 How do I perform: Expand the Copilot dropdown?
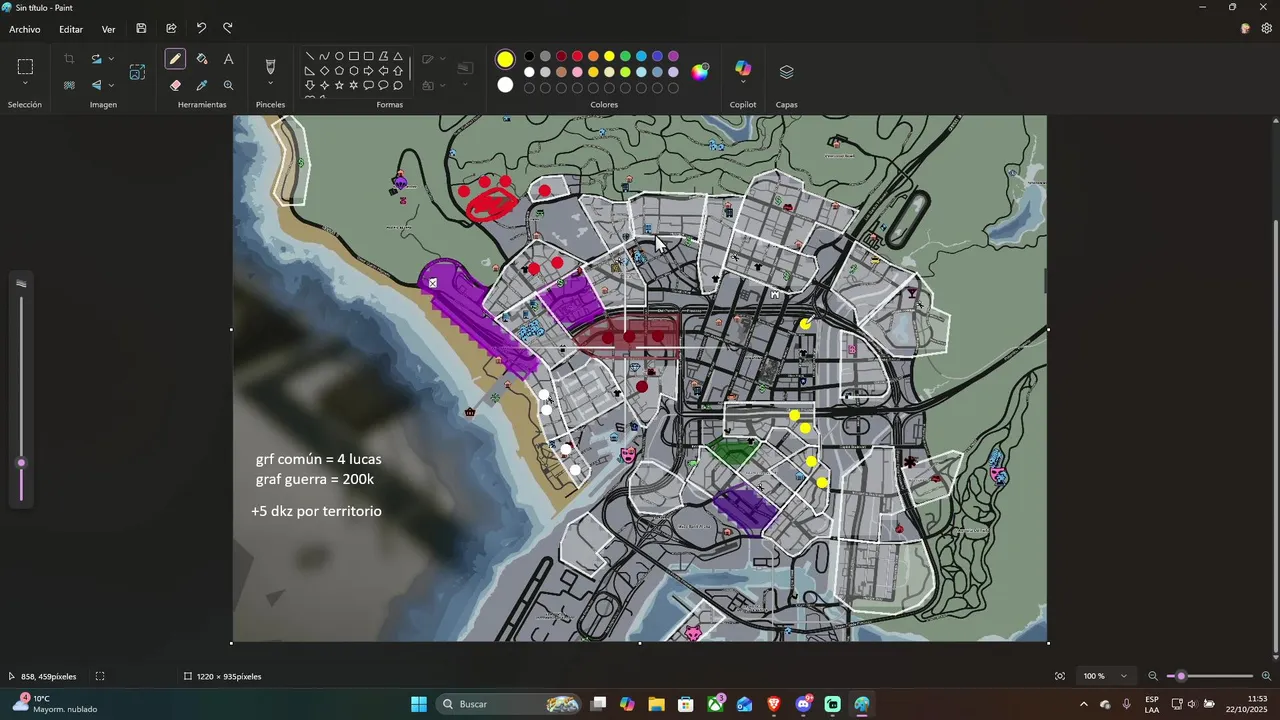tap(743, 82)
